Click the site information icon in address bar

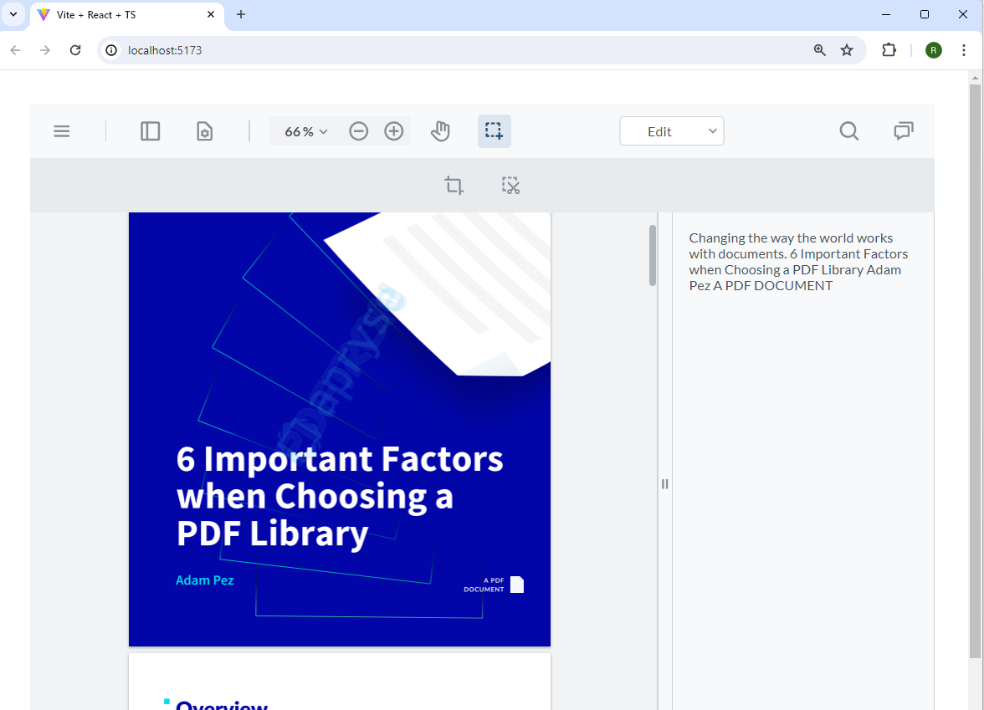[111, 50]
